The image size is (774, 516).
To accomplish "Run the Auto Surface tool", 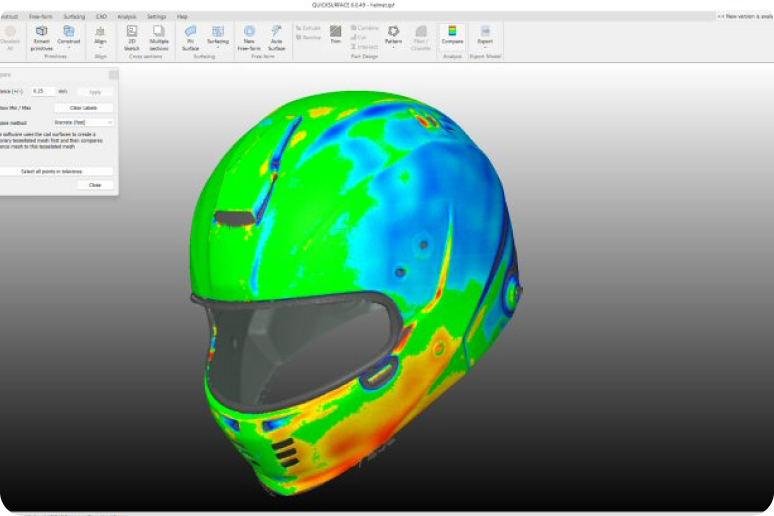I will coord(276,36).
